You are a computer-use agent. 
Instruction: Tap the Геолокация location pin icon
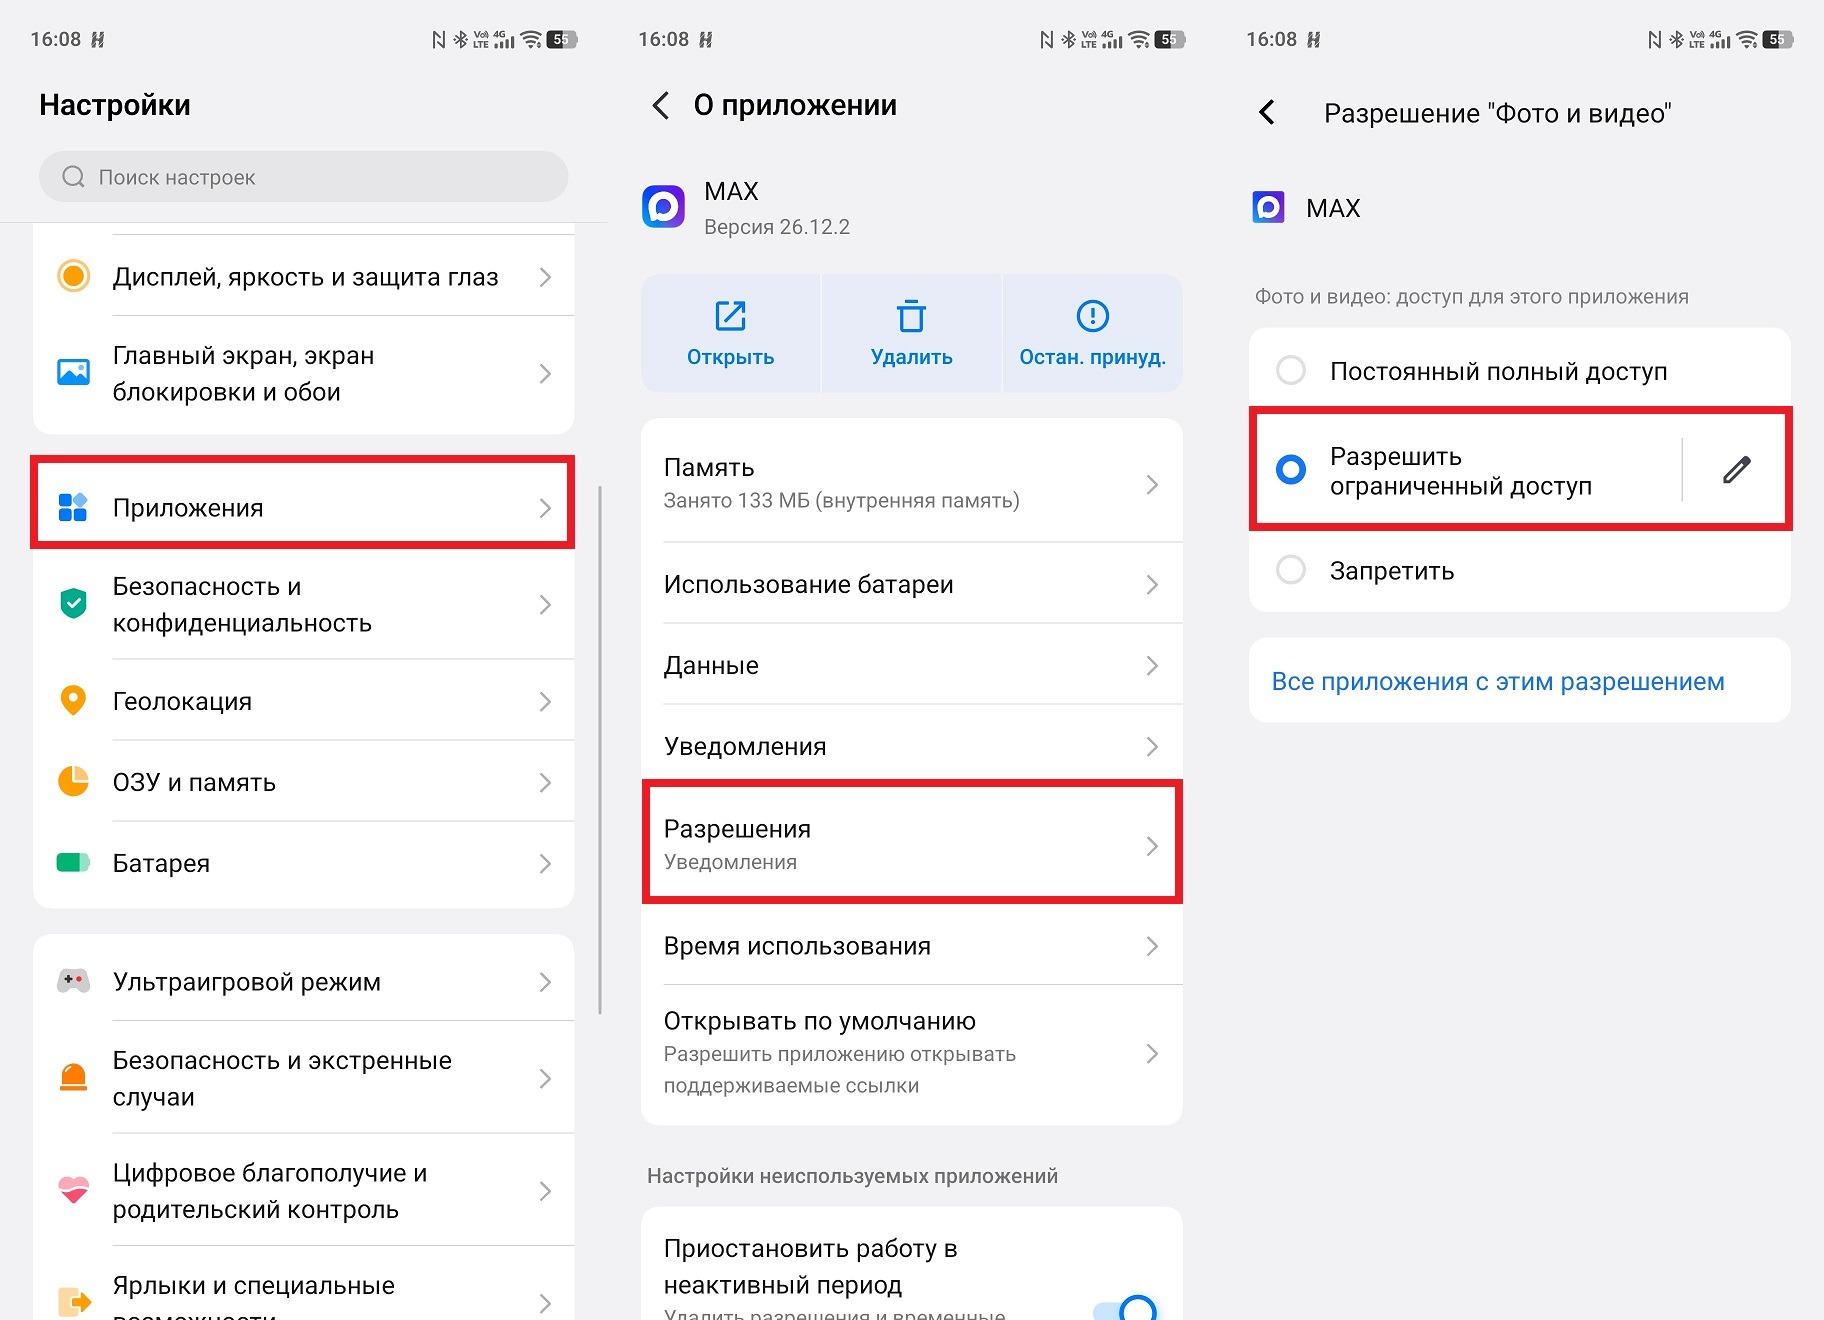[73, 700]
